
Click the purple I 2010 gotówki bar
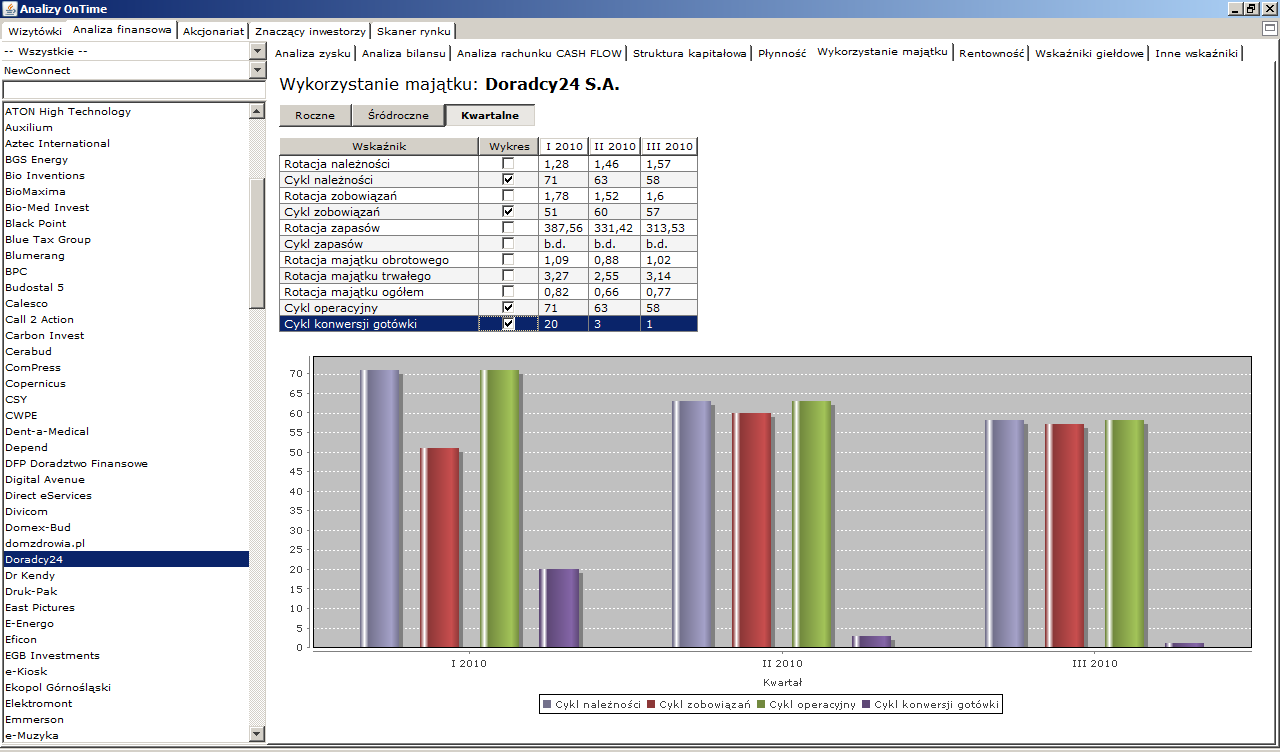(x=559, y=608)
